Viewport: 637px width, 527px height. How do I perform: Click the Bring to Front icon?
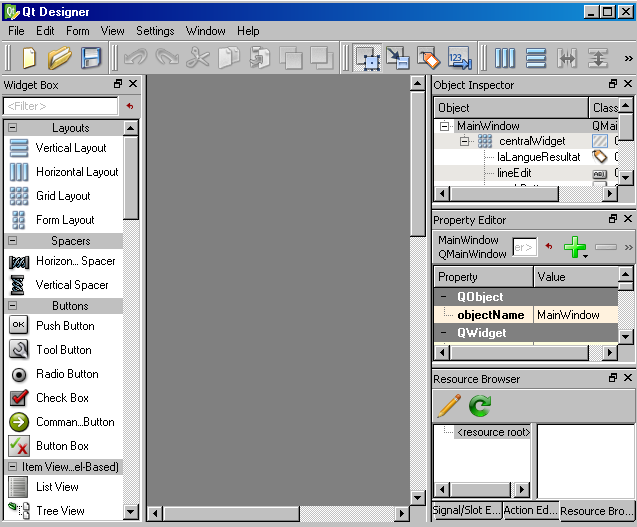point(291,58)
